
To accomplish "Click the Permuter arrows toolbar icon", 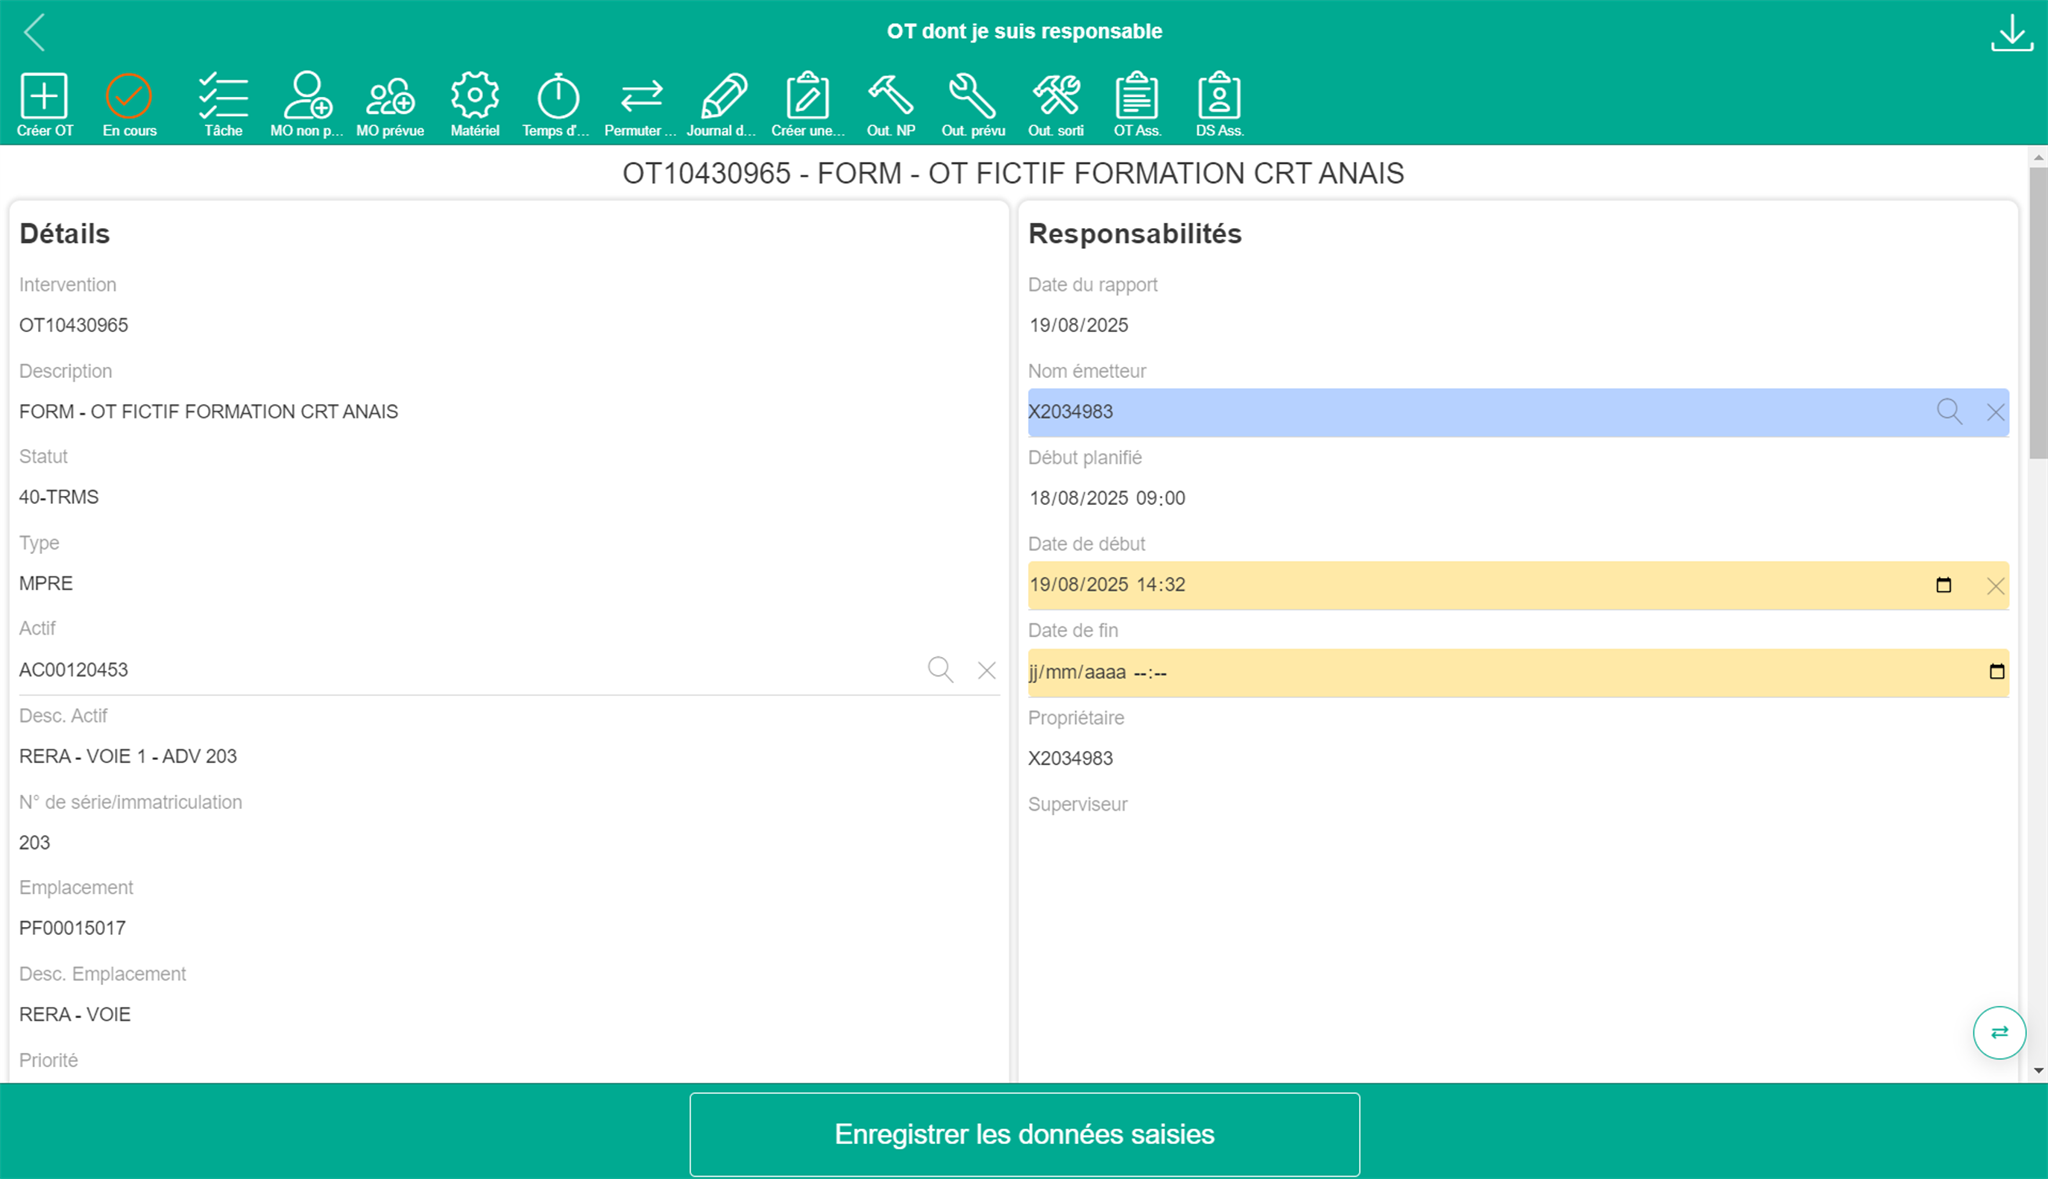I will (x=641, y=97).
